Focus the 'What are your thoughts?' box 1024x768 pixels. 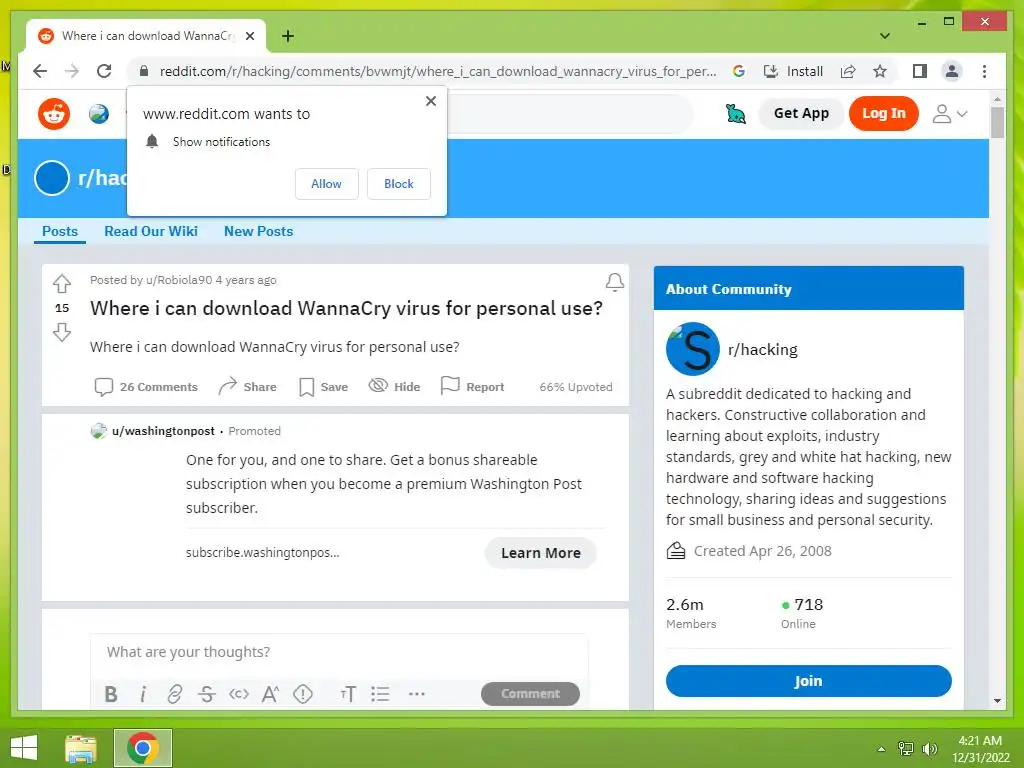pyautogui.click(x=339, y=652)
